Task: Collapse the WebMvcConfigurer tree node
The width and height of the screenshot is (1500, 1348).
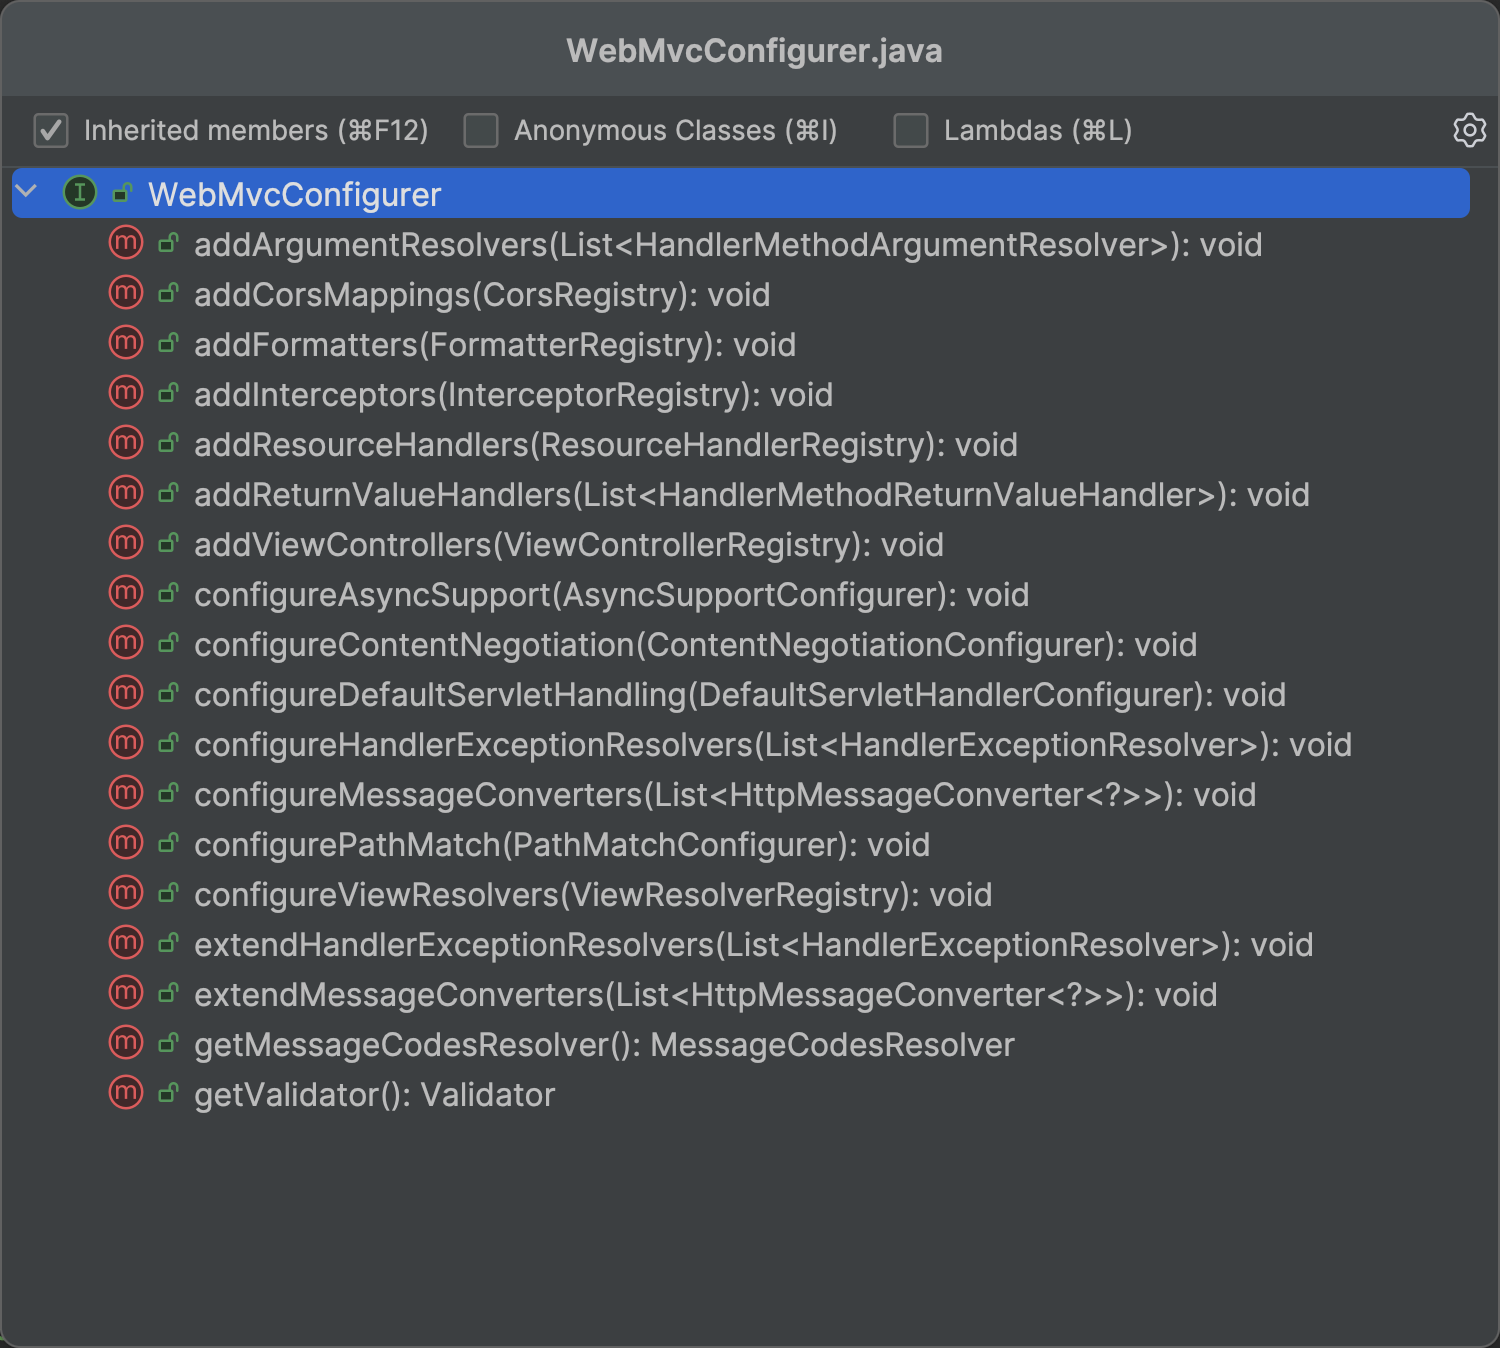Action: point(27,191)
